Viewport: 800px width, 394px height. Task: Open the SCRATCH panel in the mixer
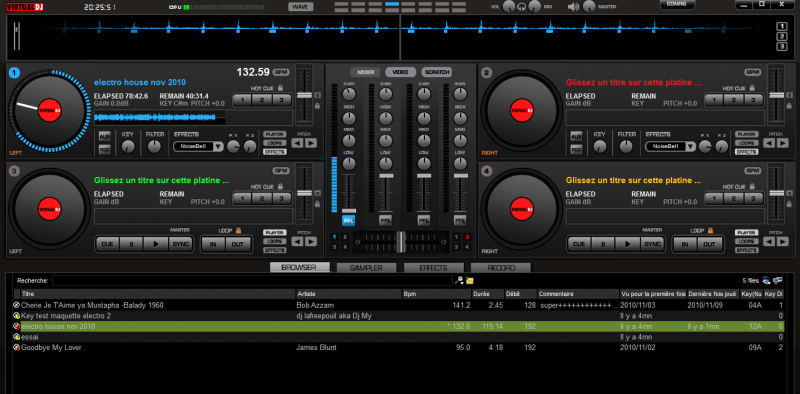click(x=437, y=72)
